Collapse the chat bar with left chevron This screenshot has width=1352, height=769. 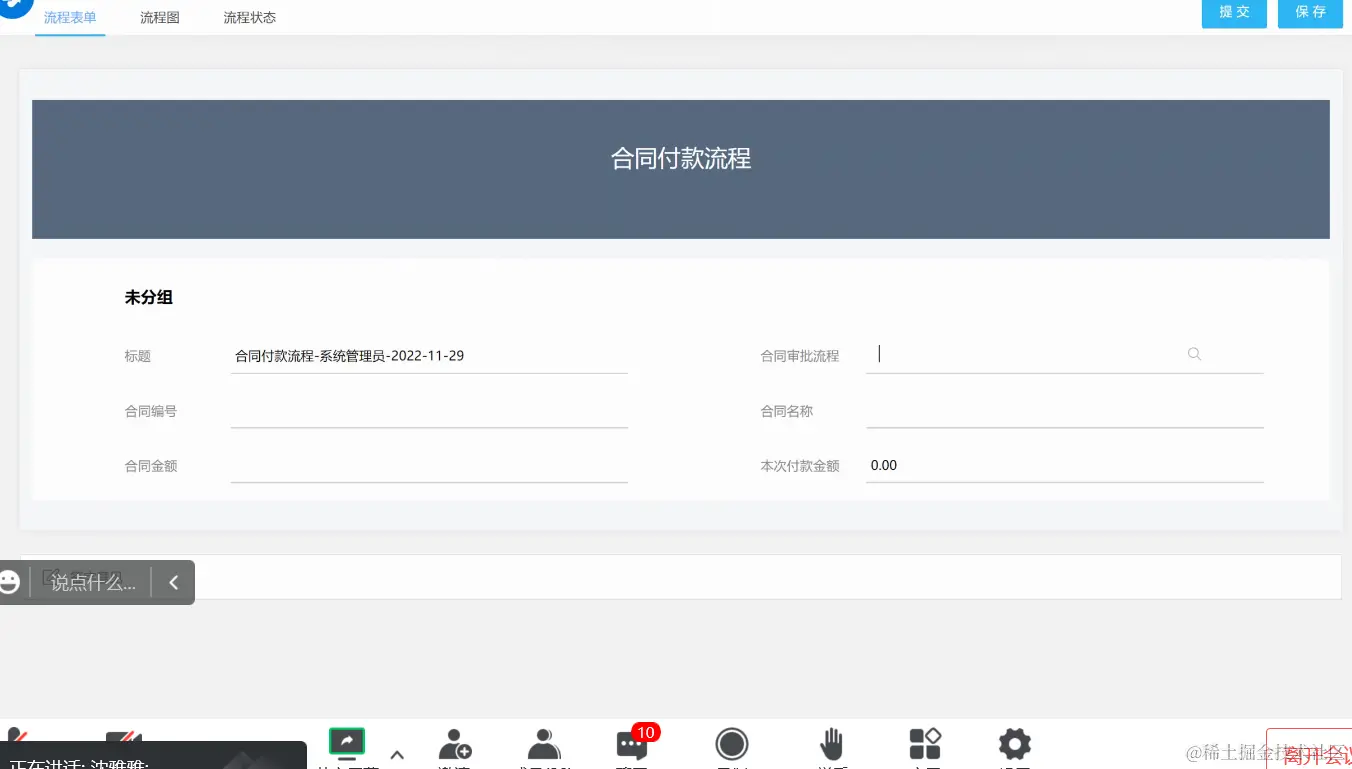(173, 582)
